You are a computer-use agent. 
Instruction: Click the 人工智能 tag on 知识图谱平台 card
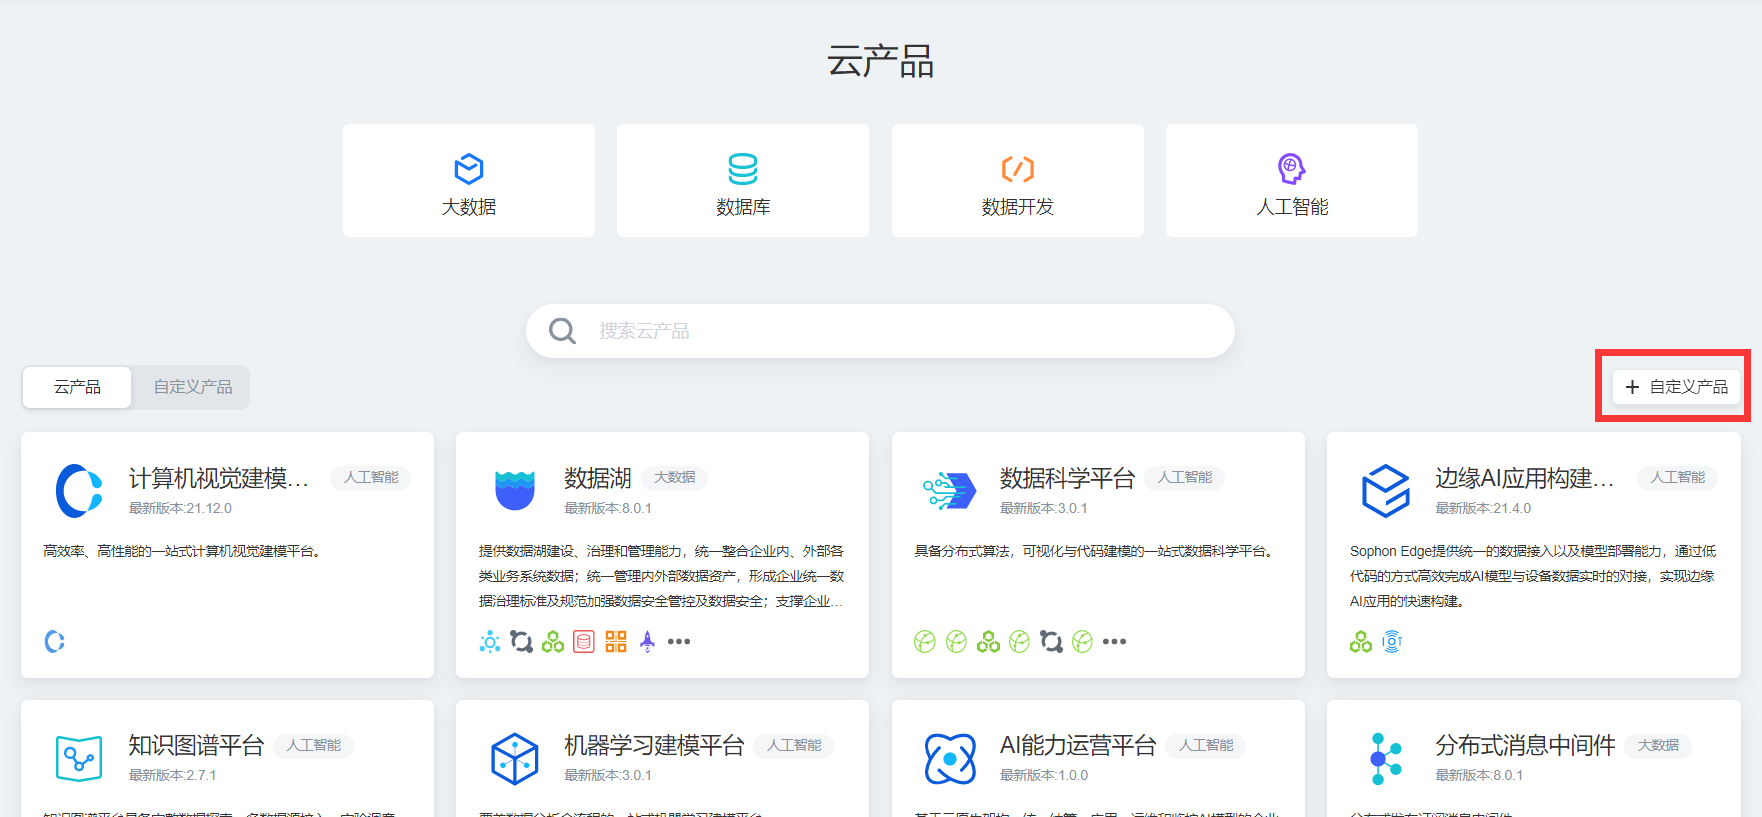[314, 745]
